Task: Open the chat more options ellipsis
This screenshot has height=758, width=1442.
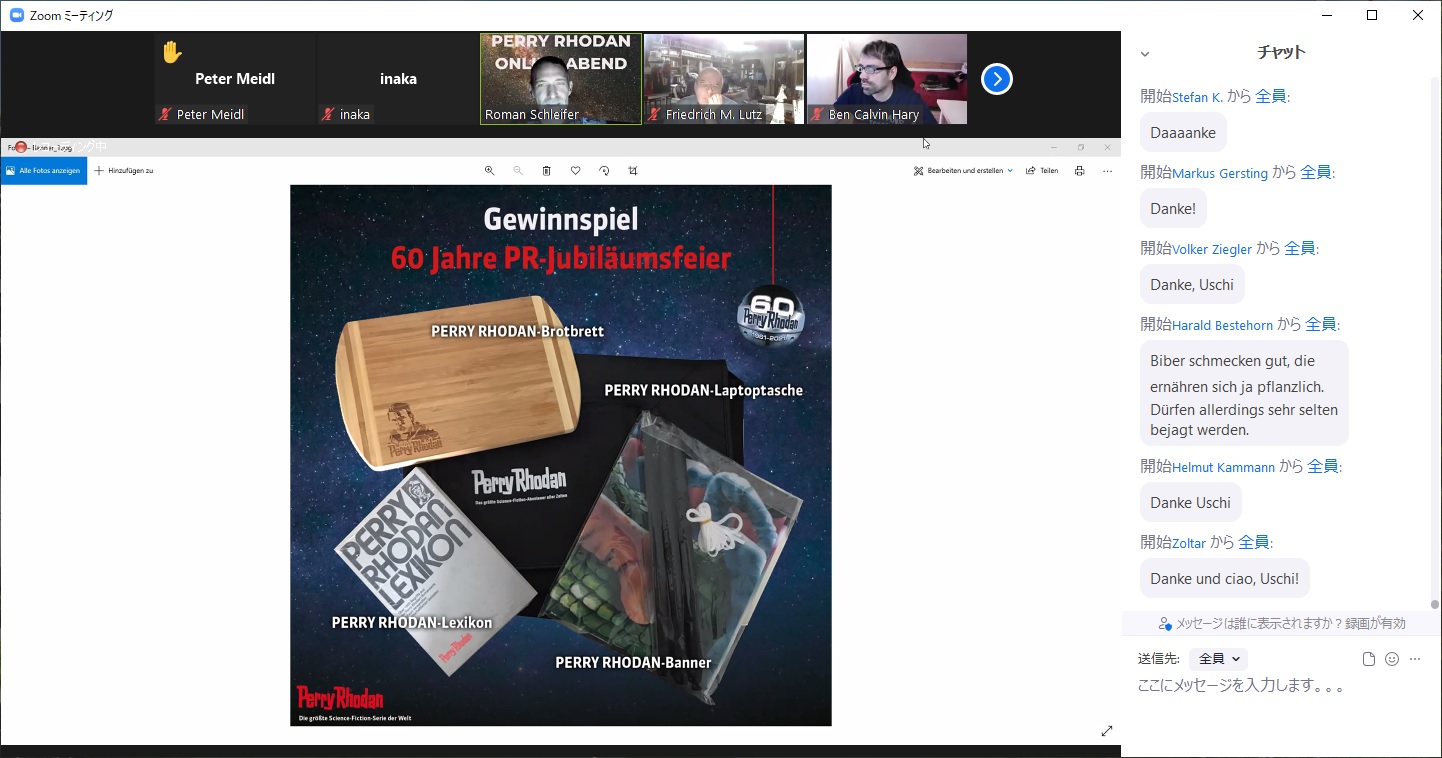Action: (1415, 659)
